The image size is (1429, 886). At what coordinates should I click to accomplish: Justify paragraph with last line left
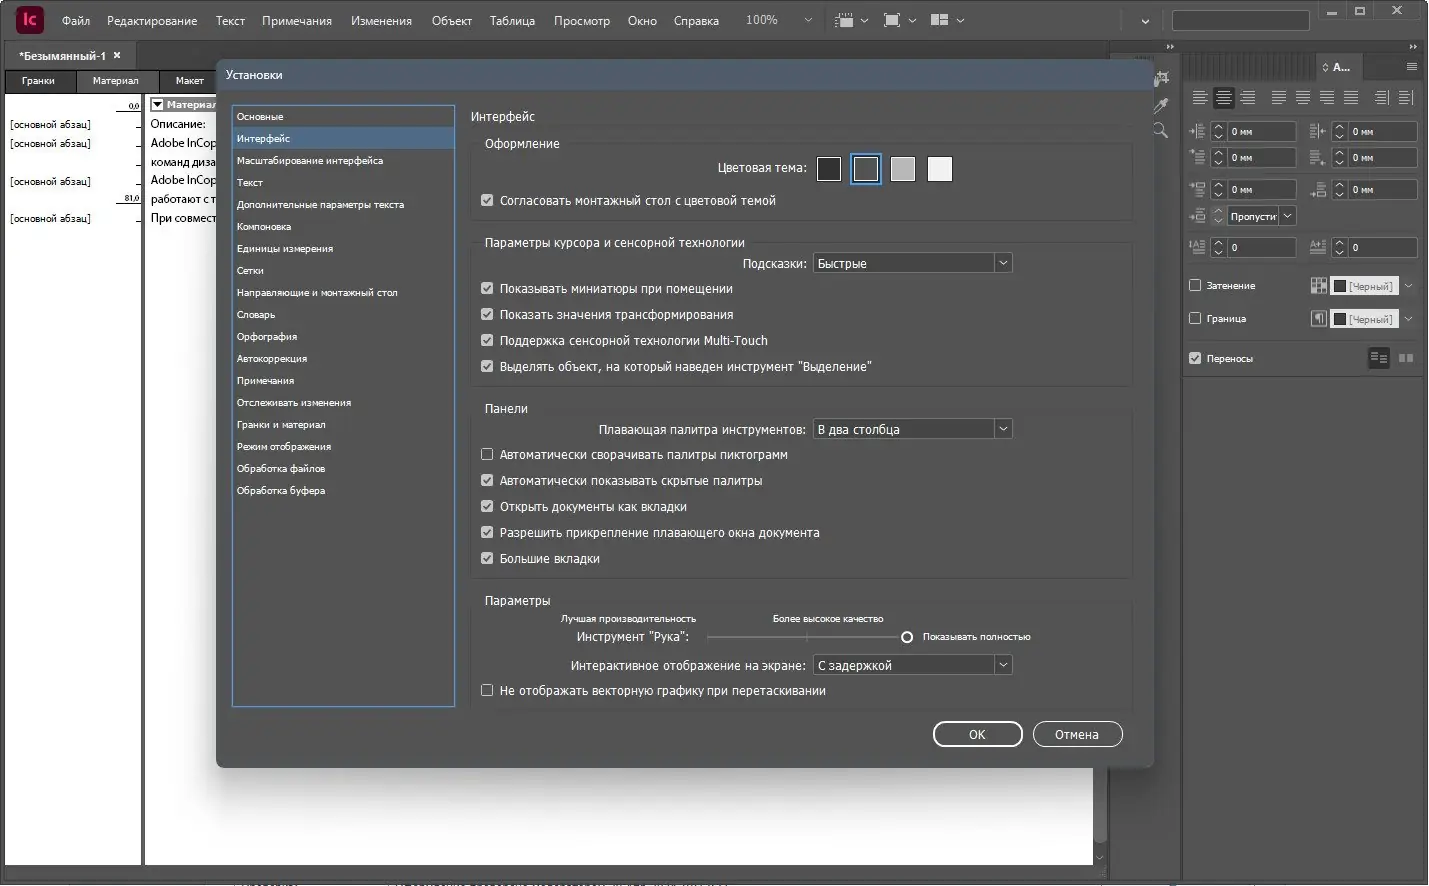coord(1279,98)
